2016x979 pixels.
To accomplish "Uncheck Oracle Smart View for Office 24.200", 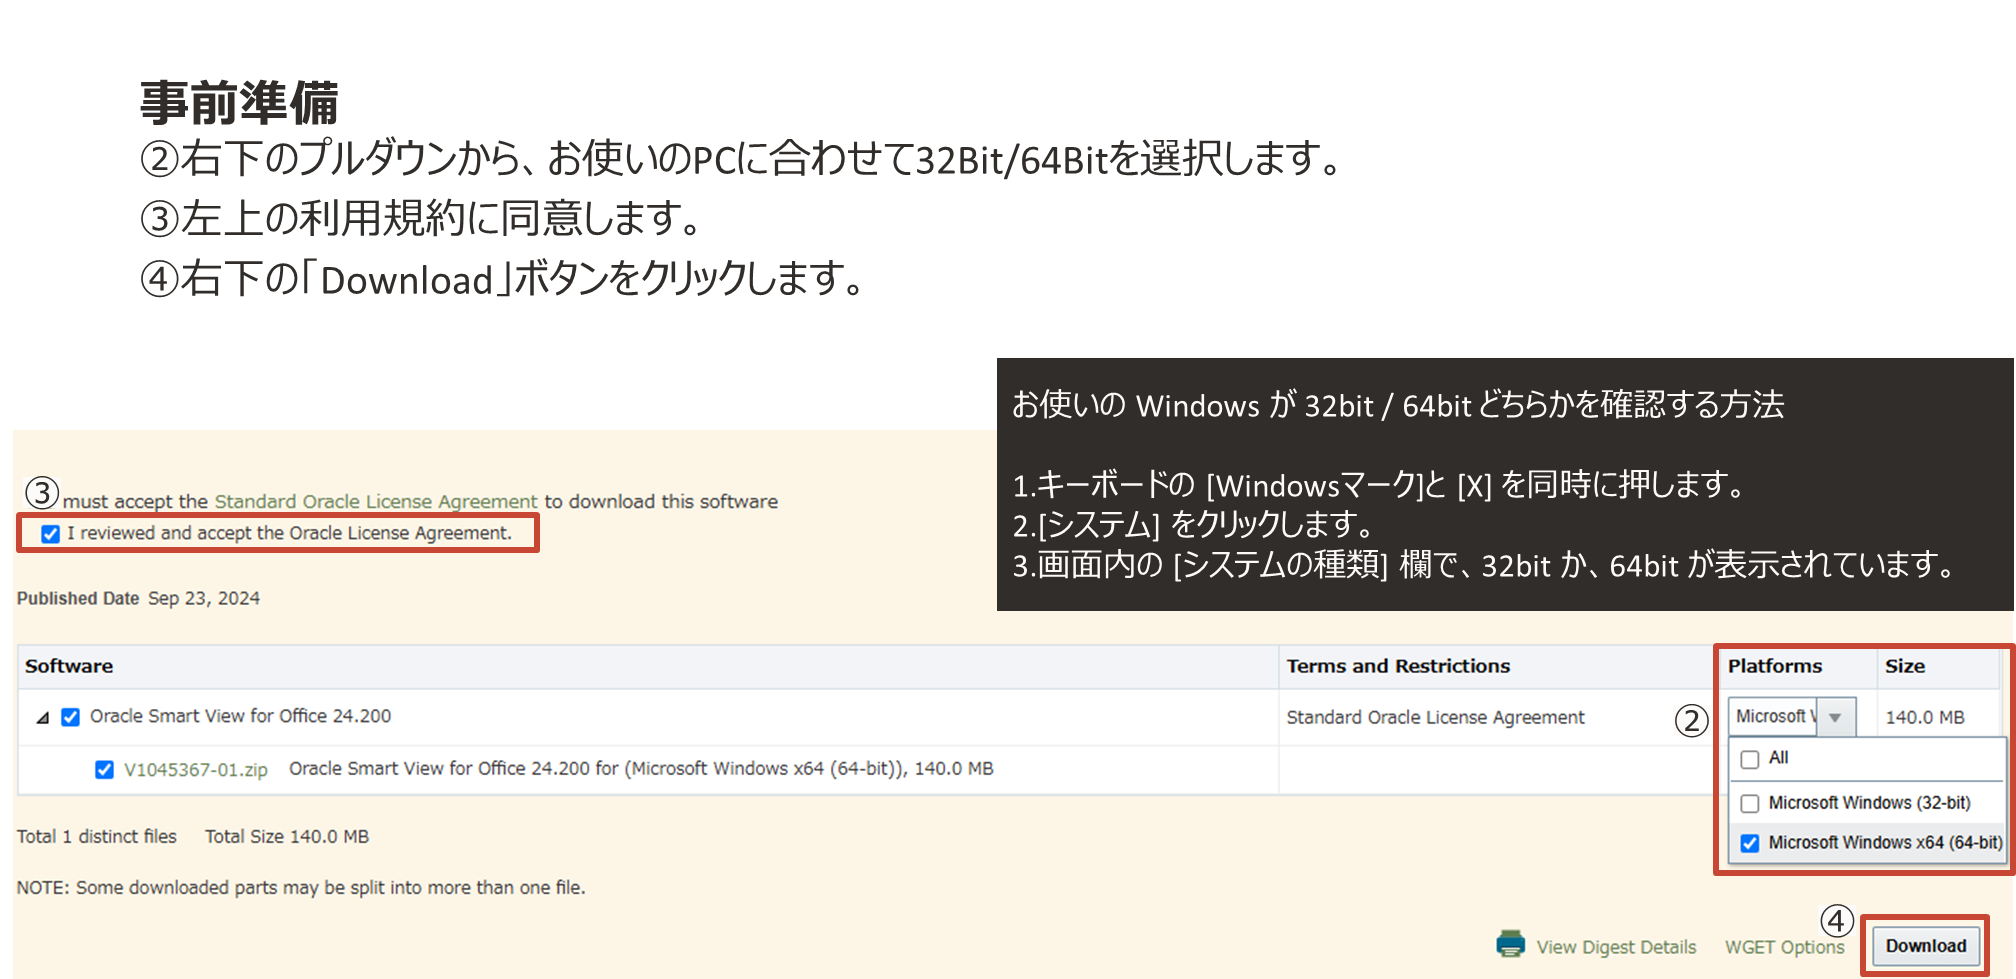I will [71, 717].
